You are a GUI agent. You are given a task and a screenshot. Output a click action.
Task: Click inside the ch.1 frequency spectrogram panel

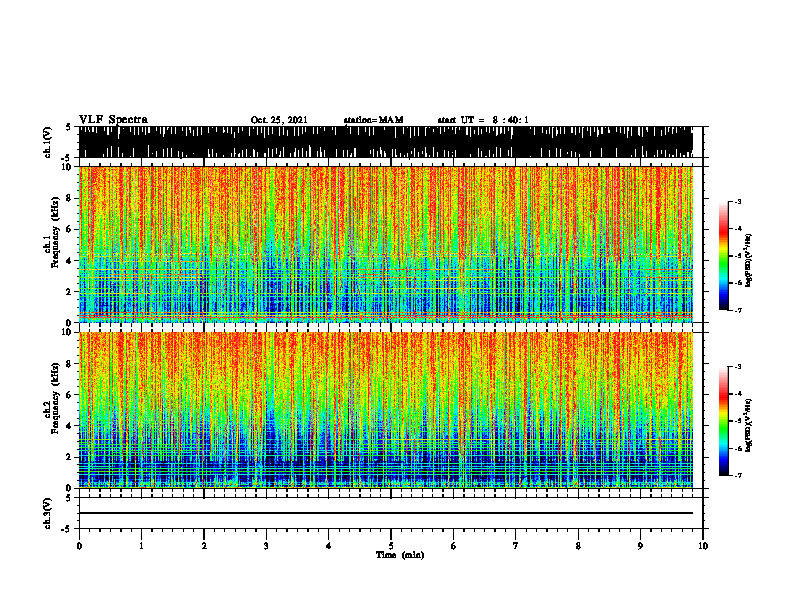pyautogui.click(x=386, y=244)
